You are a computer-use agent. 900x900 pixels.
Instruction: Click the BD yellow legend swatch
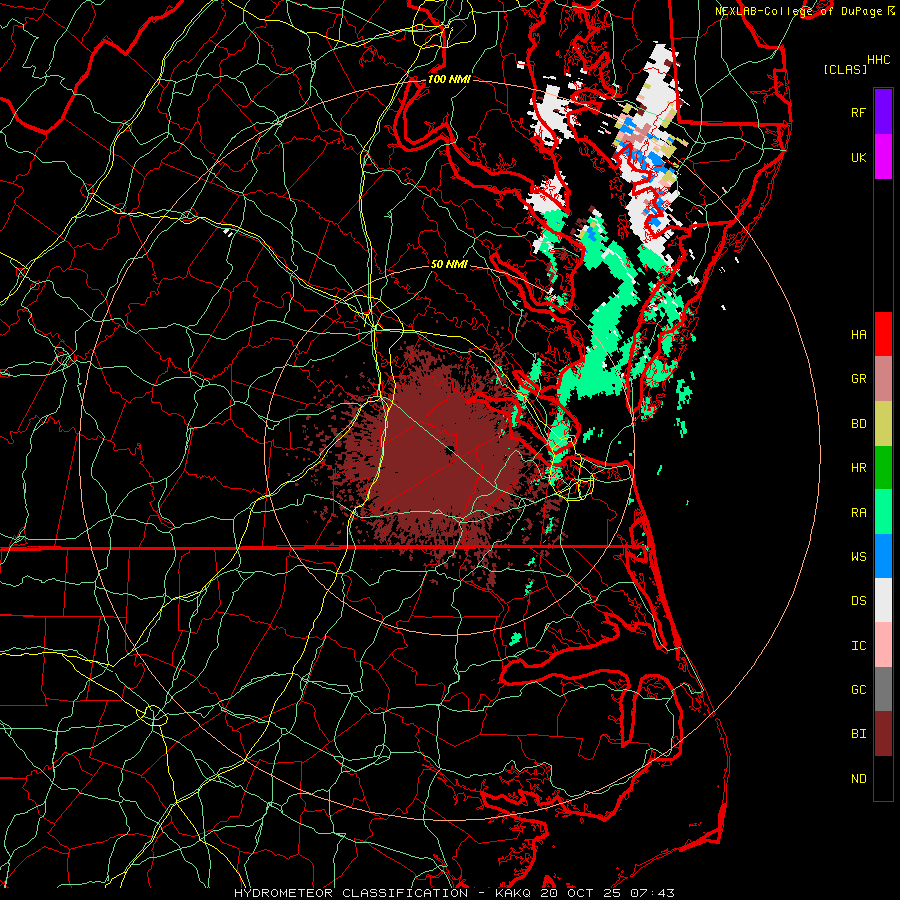click(x=883, y=423)
